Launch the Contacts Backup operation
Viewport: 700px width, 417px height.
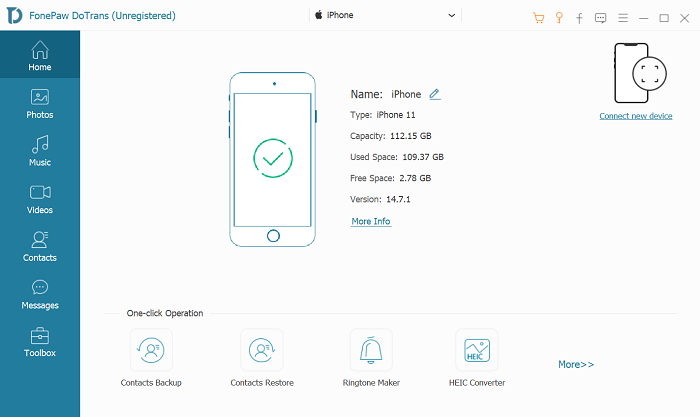click(151, 358)
